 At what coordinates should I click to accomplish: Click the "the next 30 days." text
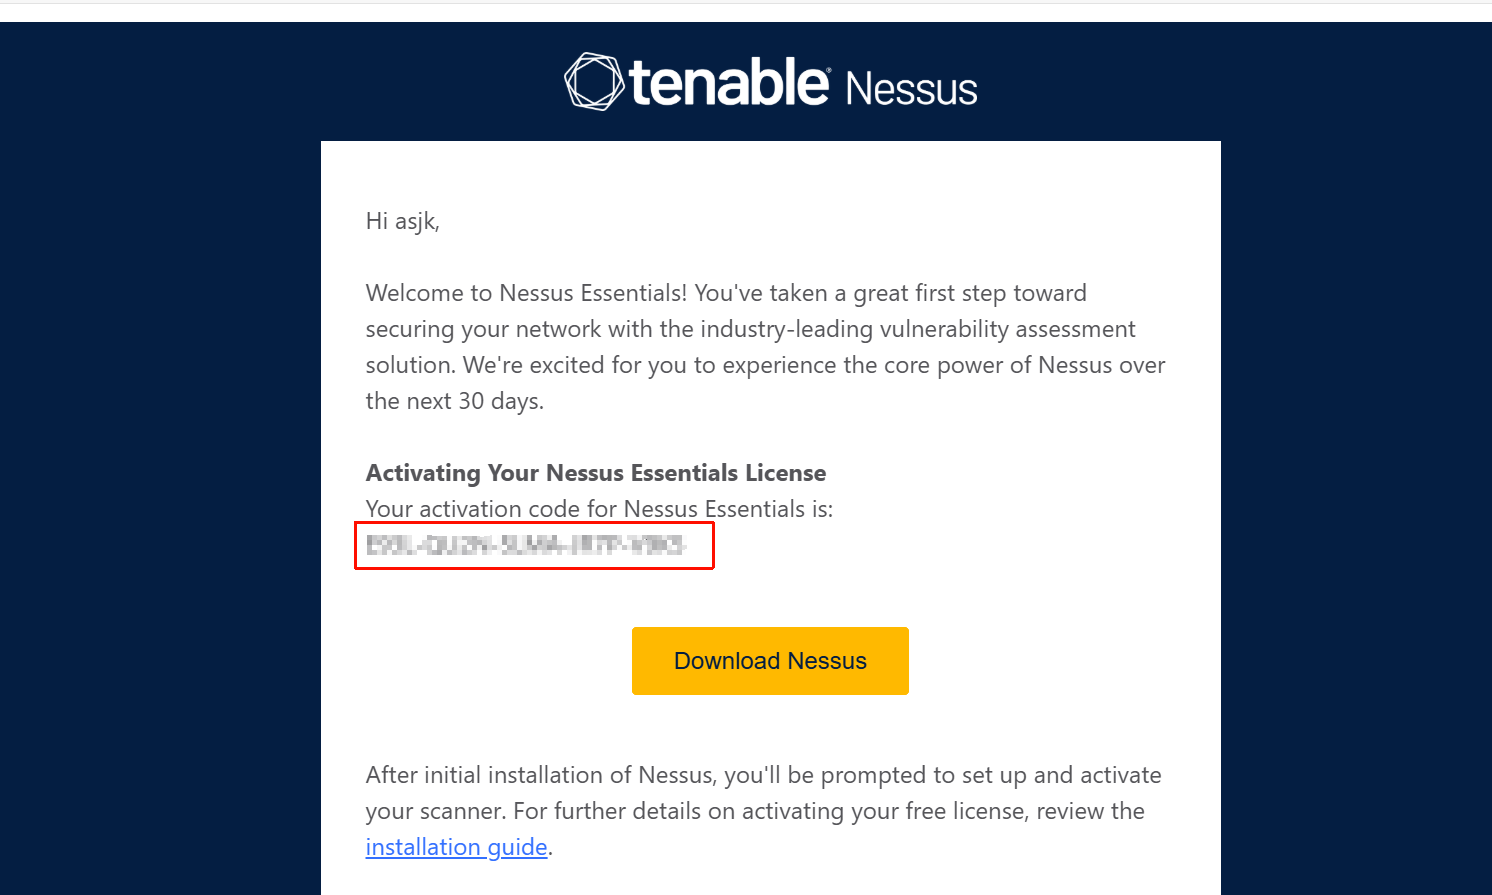click(455, 401)
